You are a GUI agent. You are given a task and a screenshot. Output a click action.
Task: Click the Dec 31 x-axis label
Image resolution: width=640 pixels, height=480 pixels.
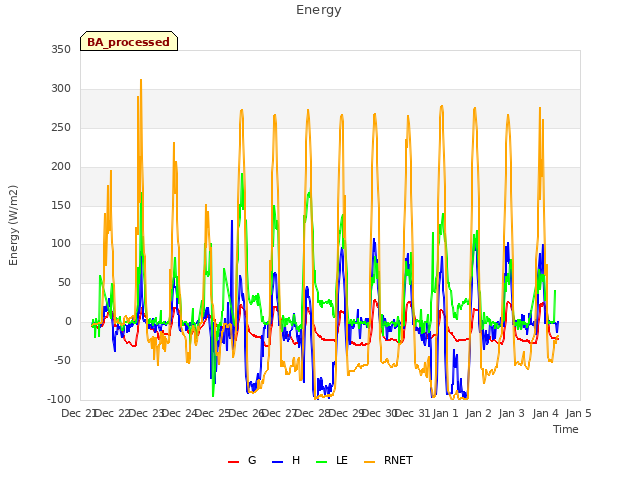[413, 413]
